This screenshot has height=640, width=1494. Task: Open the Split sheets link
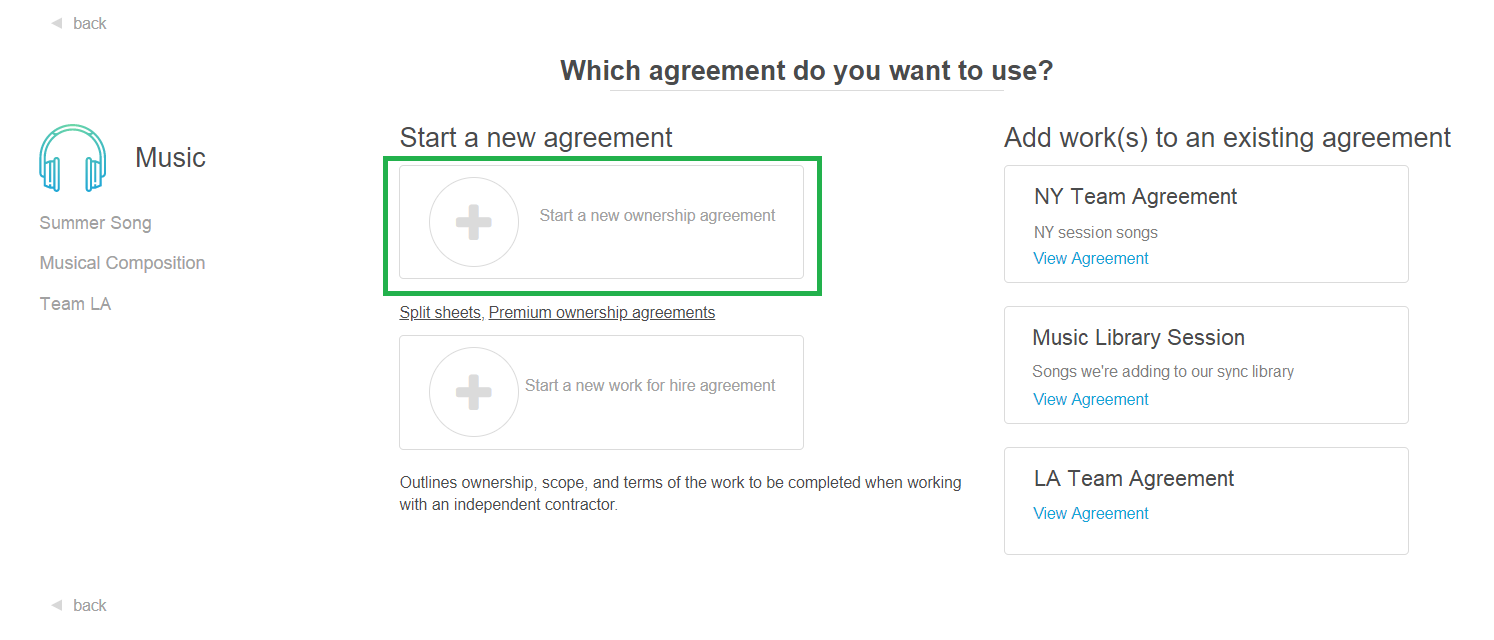(440, 312)
